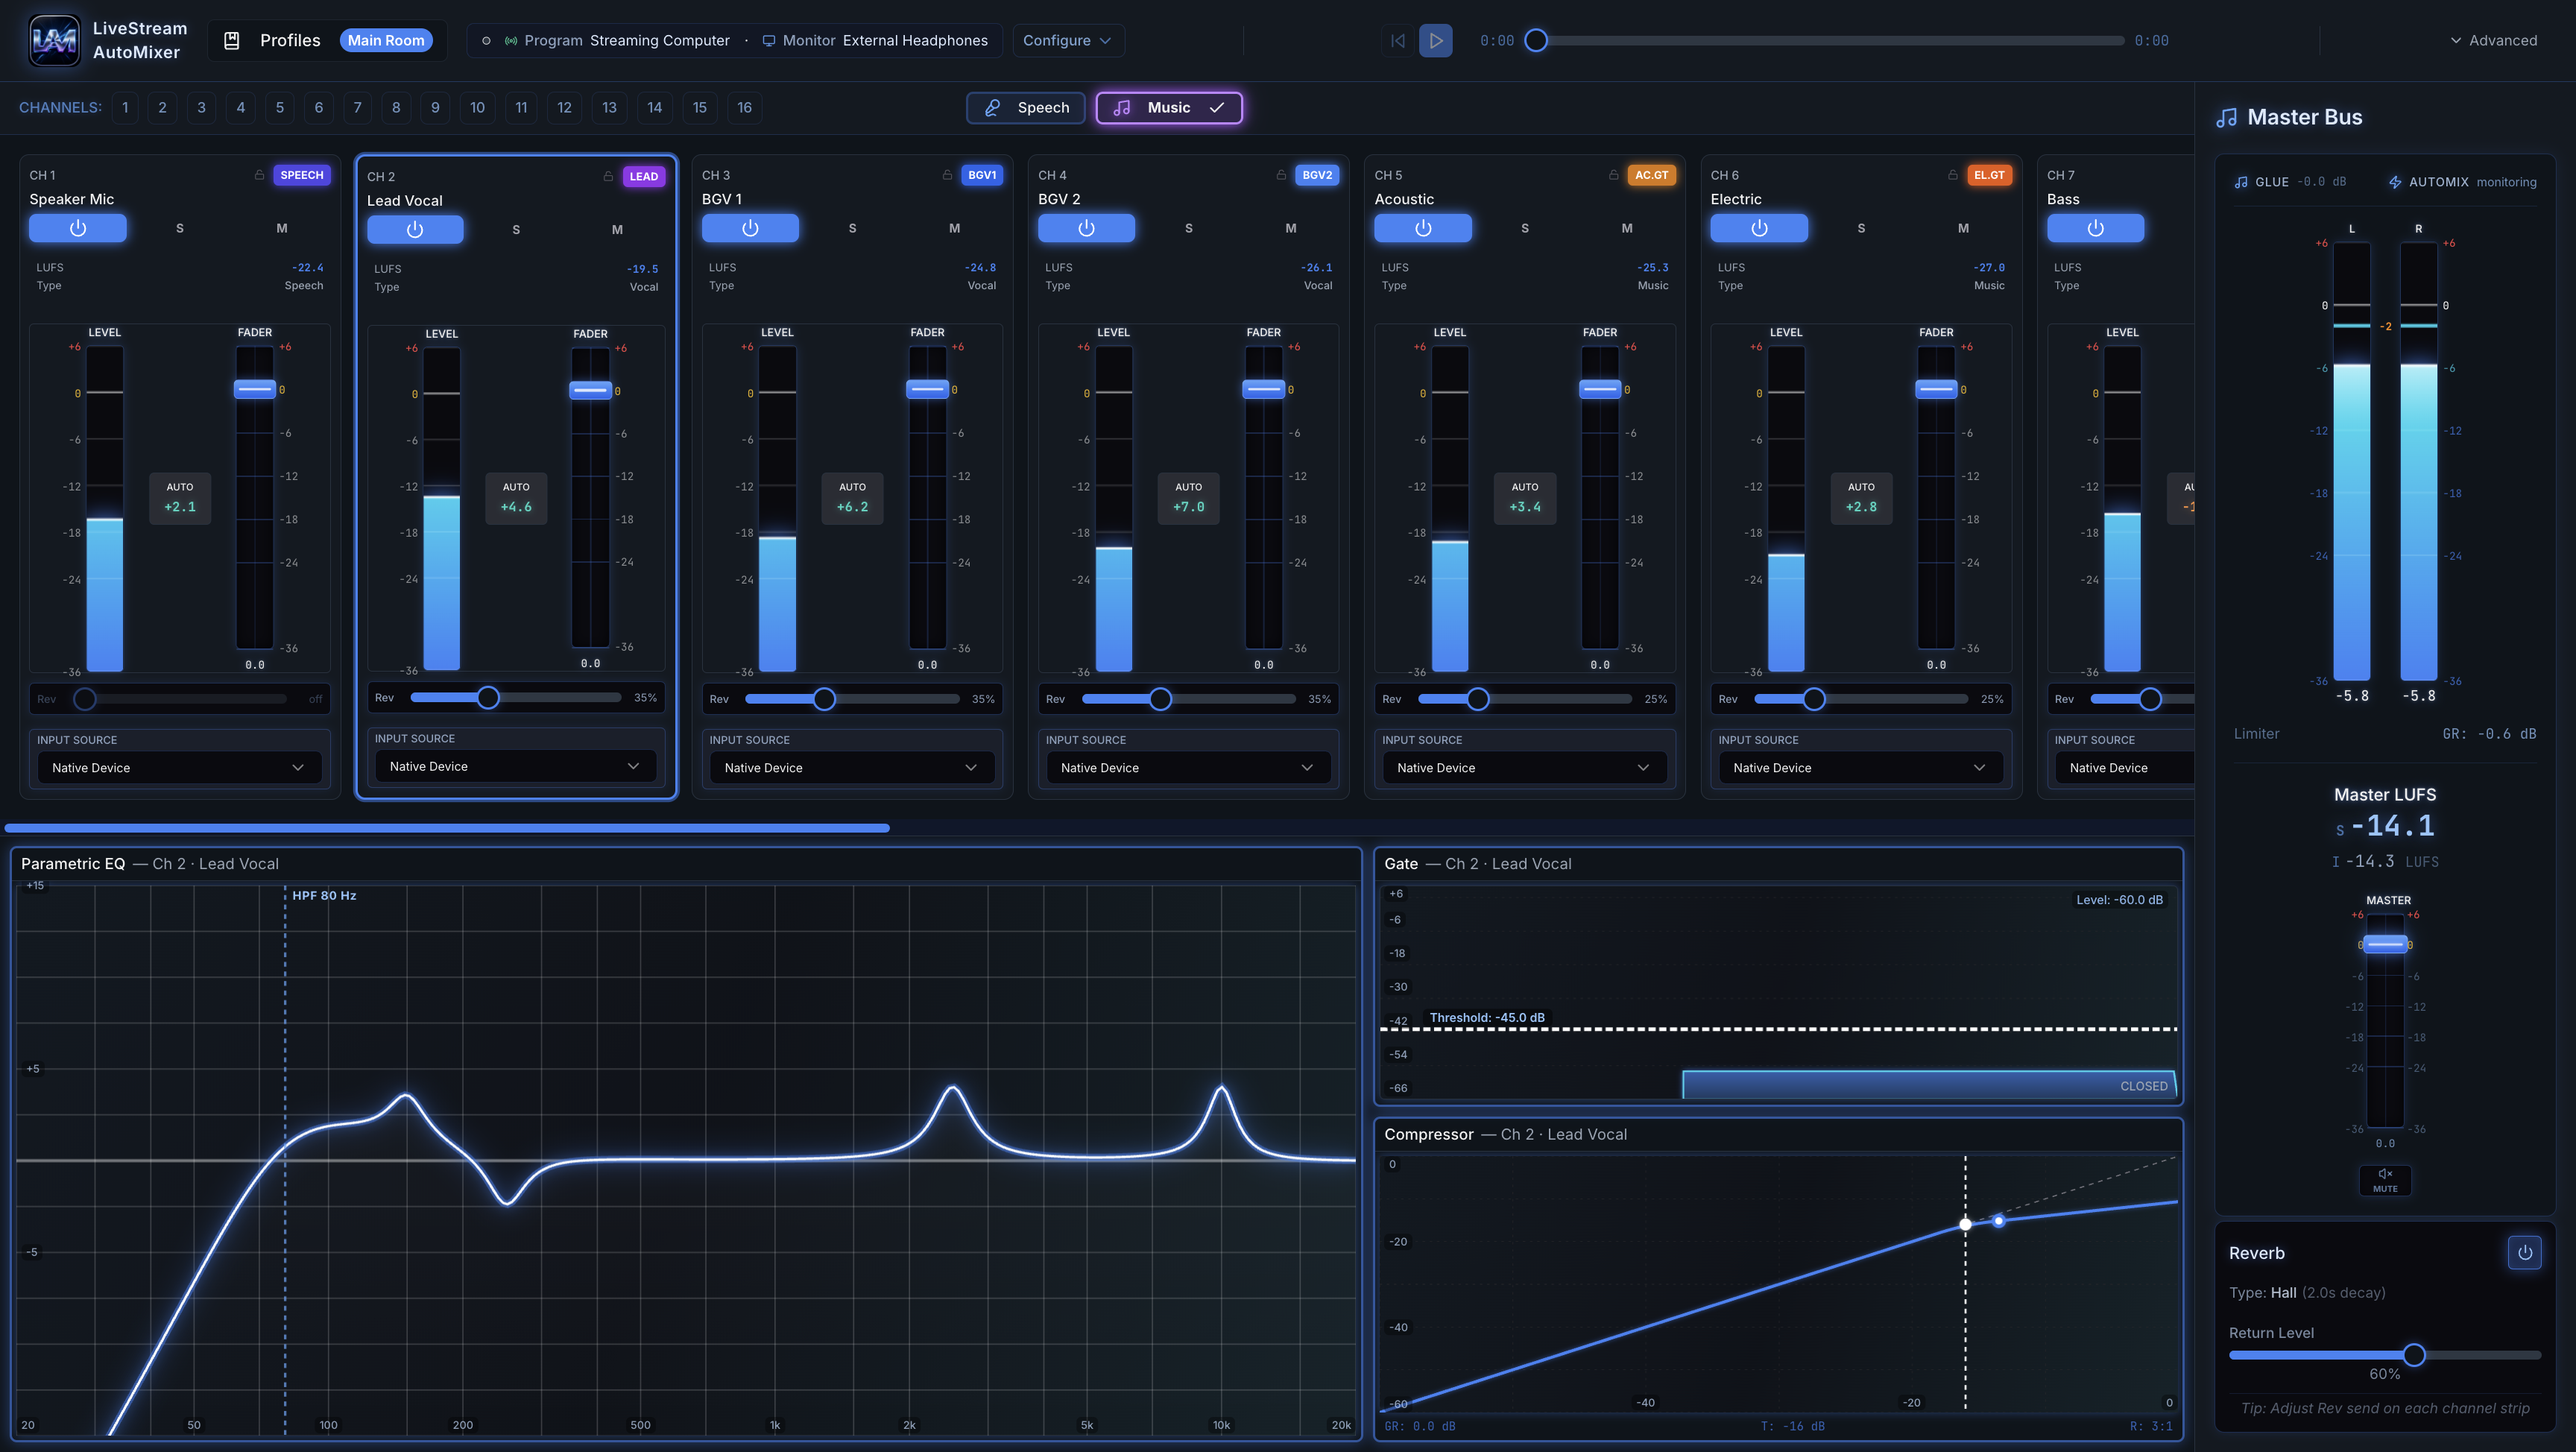Click the horizontal channel strip scrollbar
2576x1452 pixels.
[447, 828]
